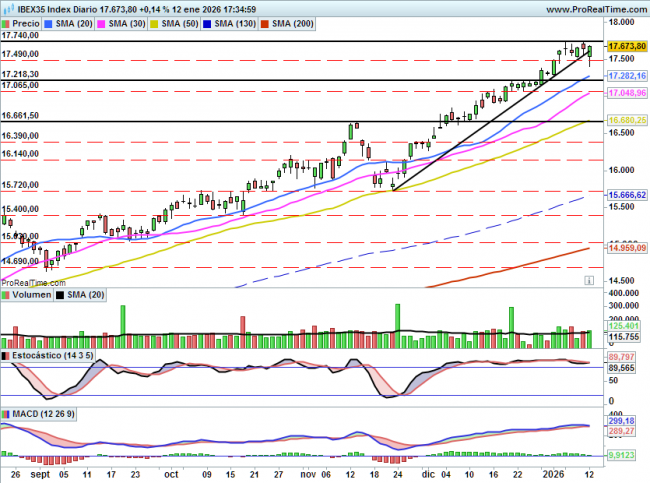Click the tall green volume bar near 24 nov
This screenshot has width=650, height=483.
pos(398,326)
